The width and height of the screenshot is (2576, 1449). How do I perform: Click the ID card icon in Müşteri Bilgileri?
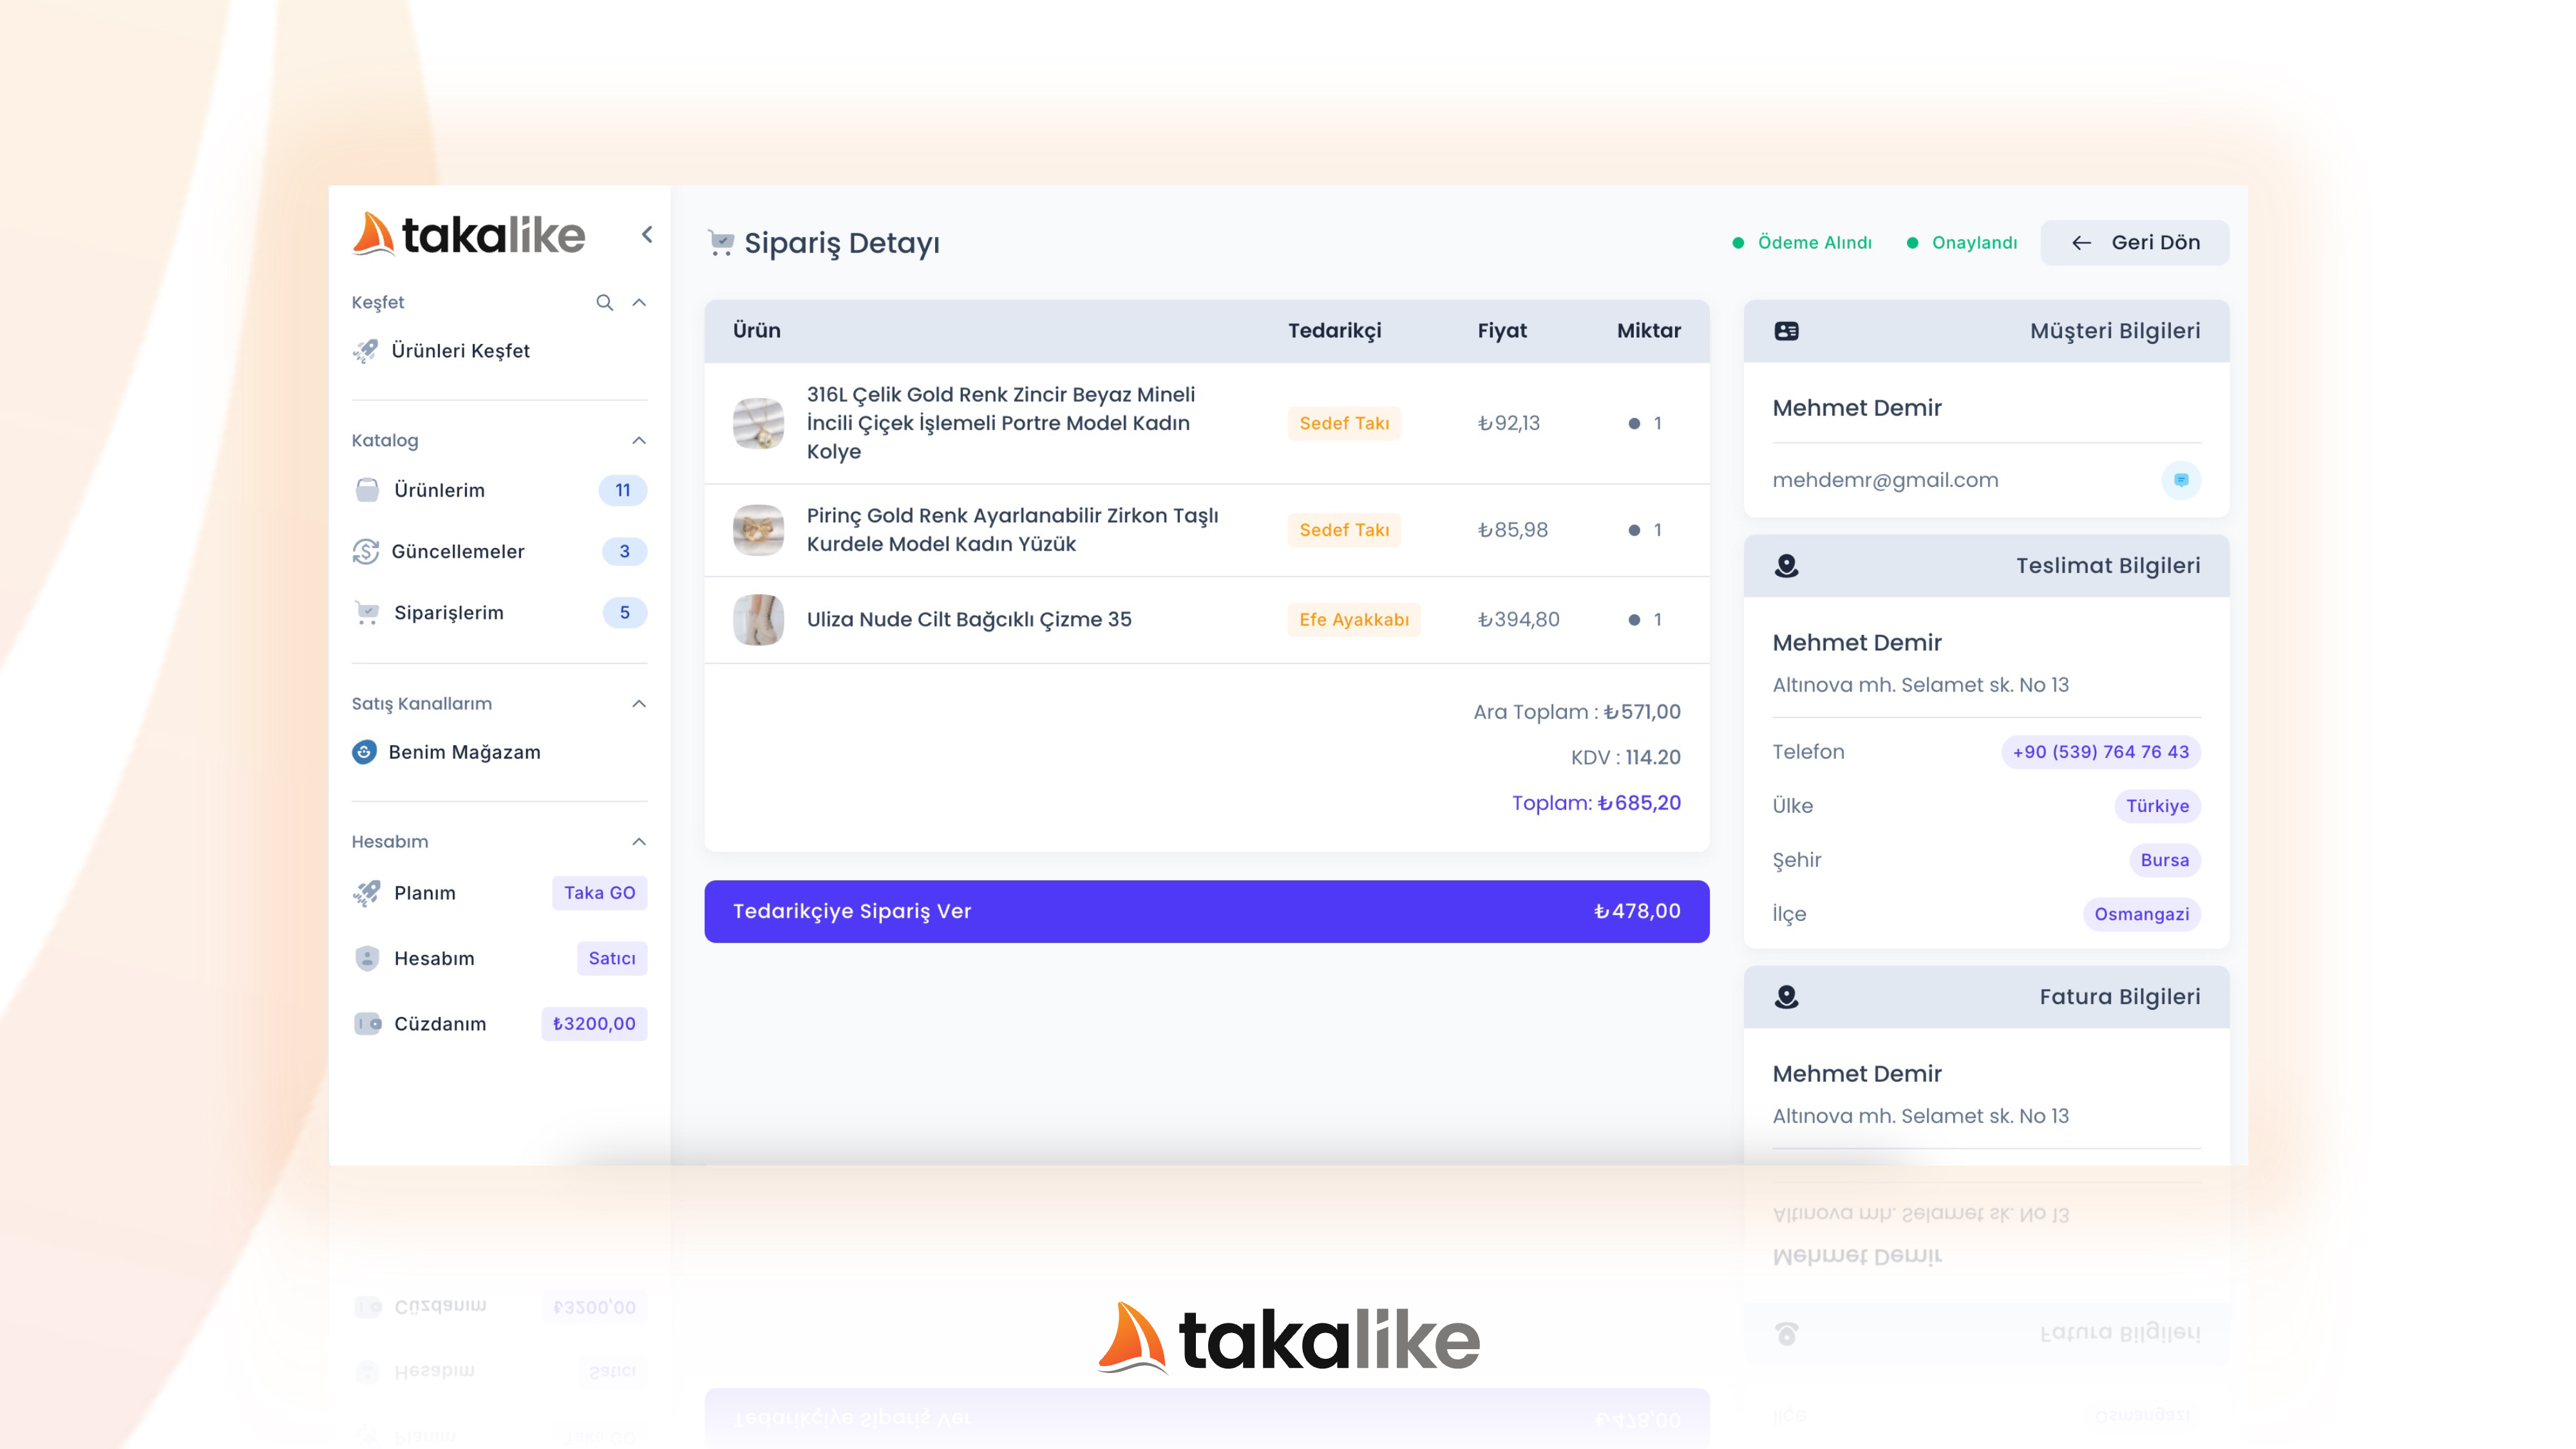1787,331
